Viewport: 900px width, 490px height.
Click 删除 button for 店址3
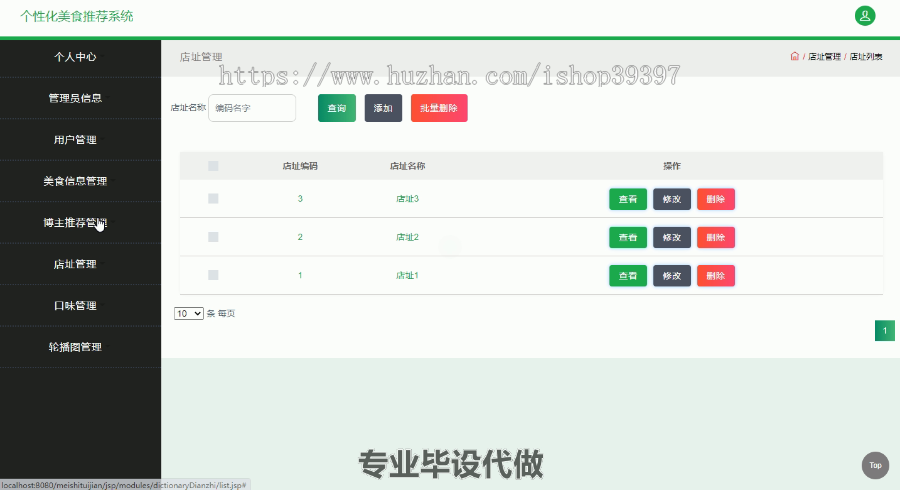pyautogui.click(x=716, y=199)
